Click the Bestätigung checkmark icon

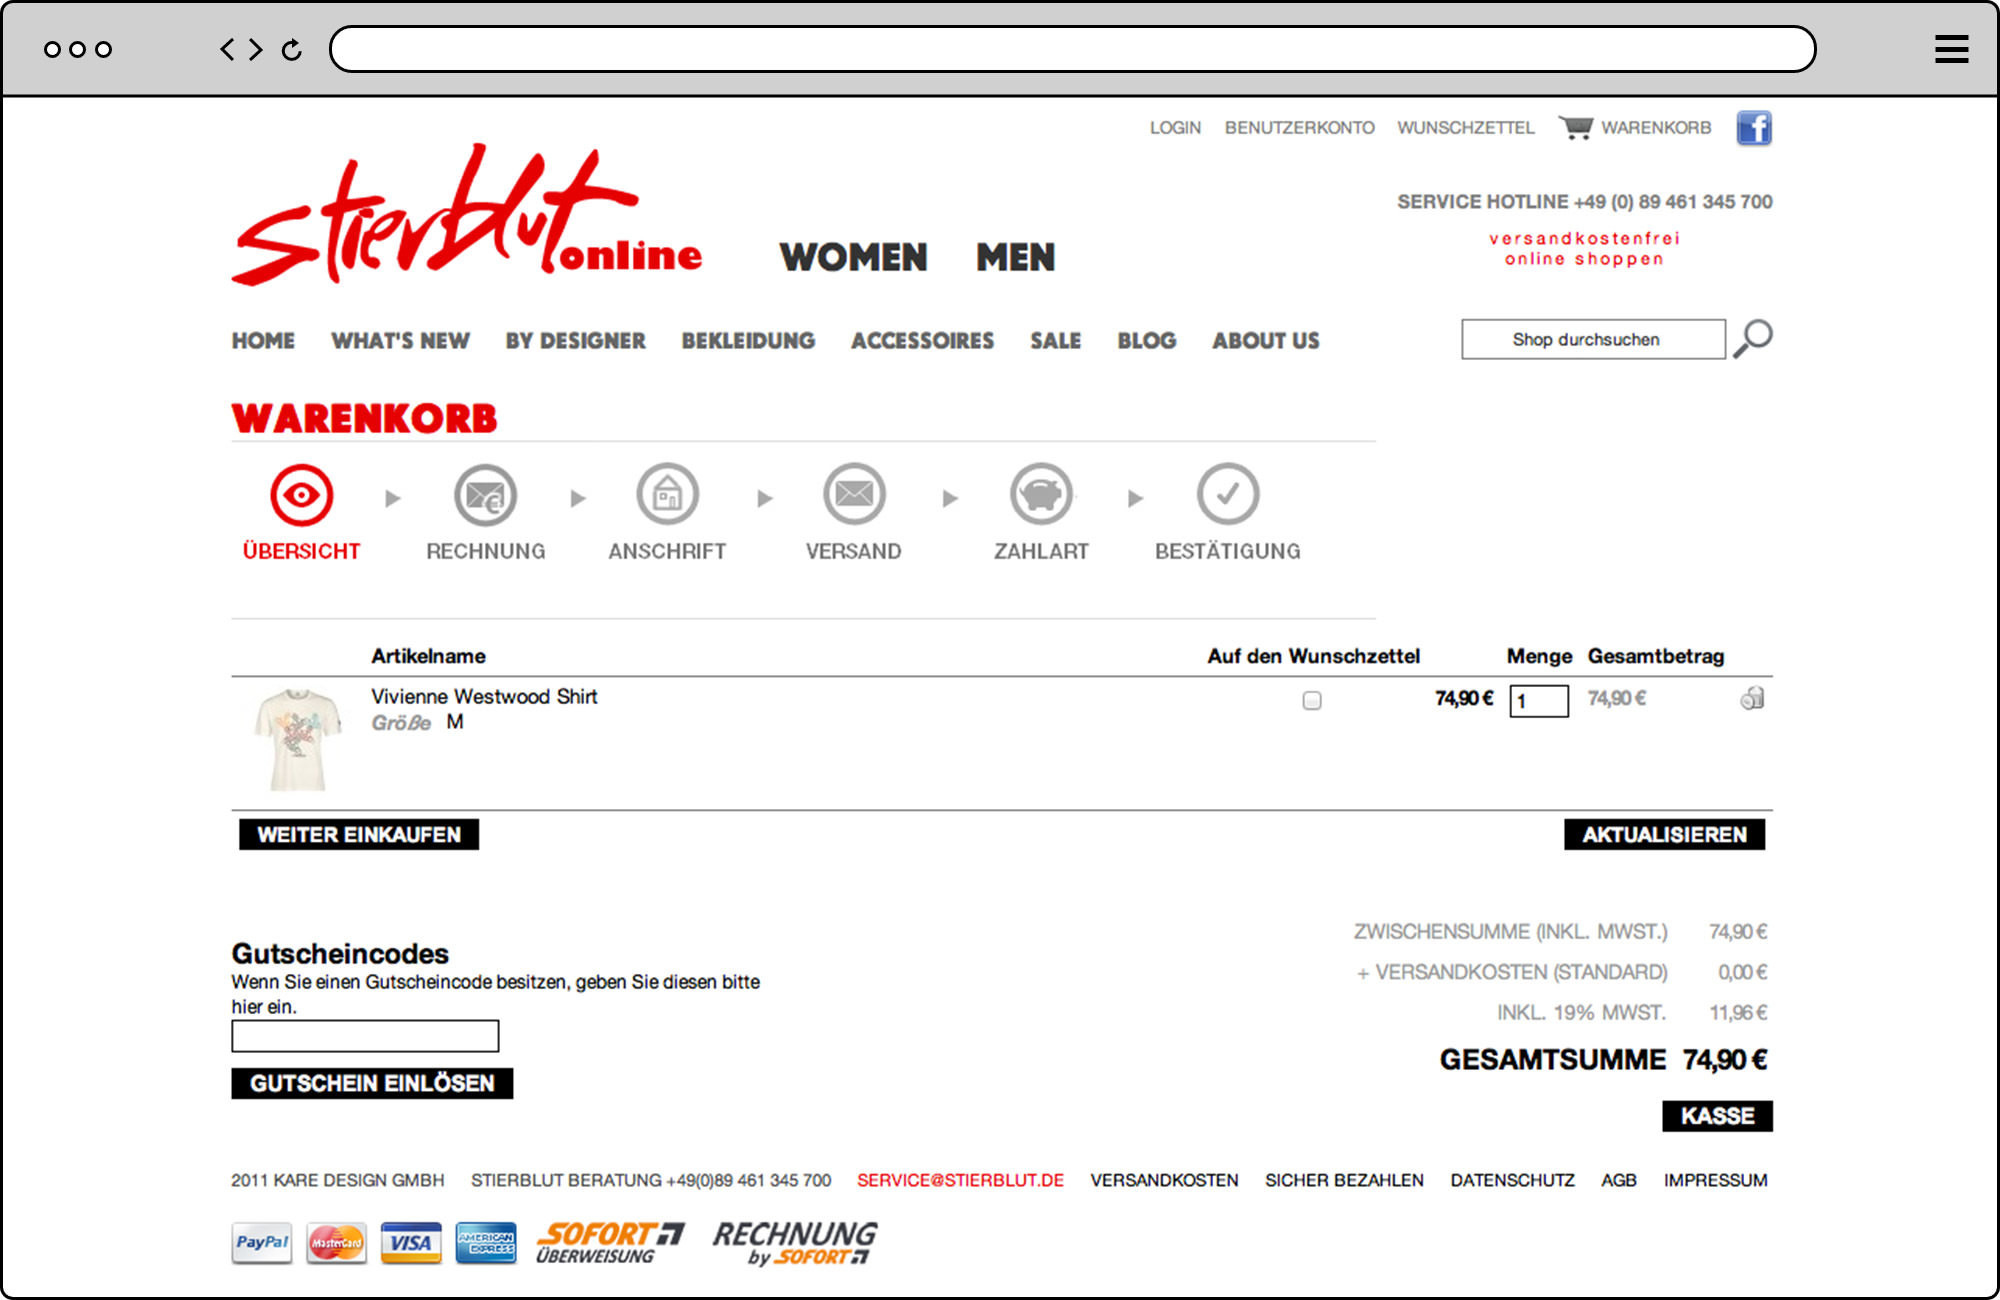point(1228,494)
